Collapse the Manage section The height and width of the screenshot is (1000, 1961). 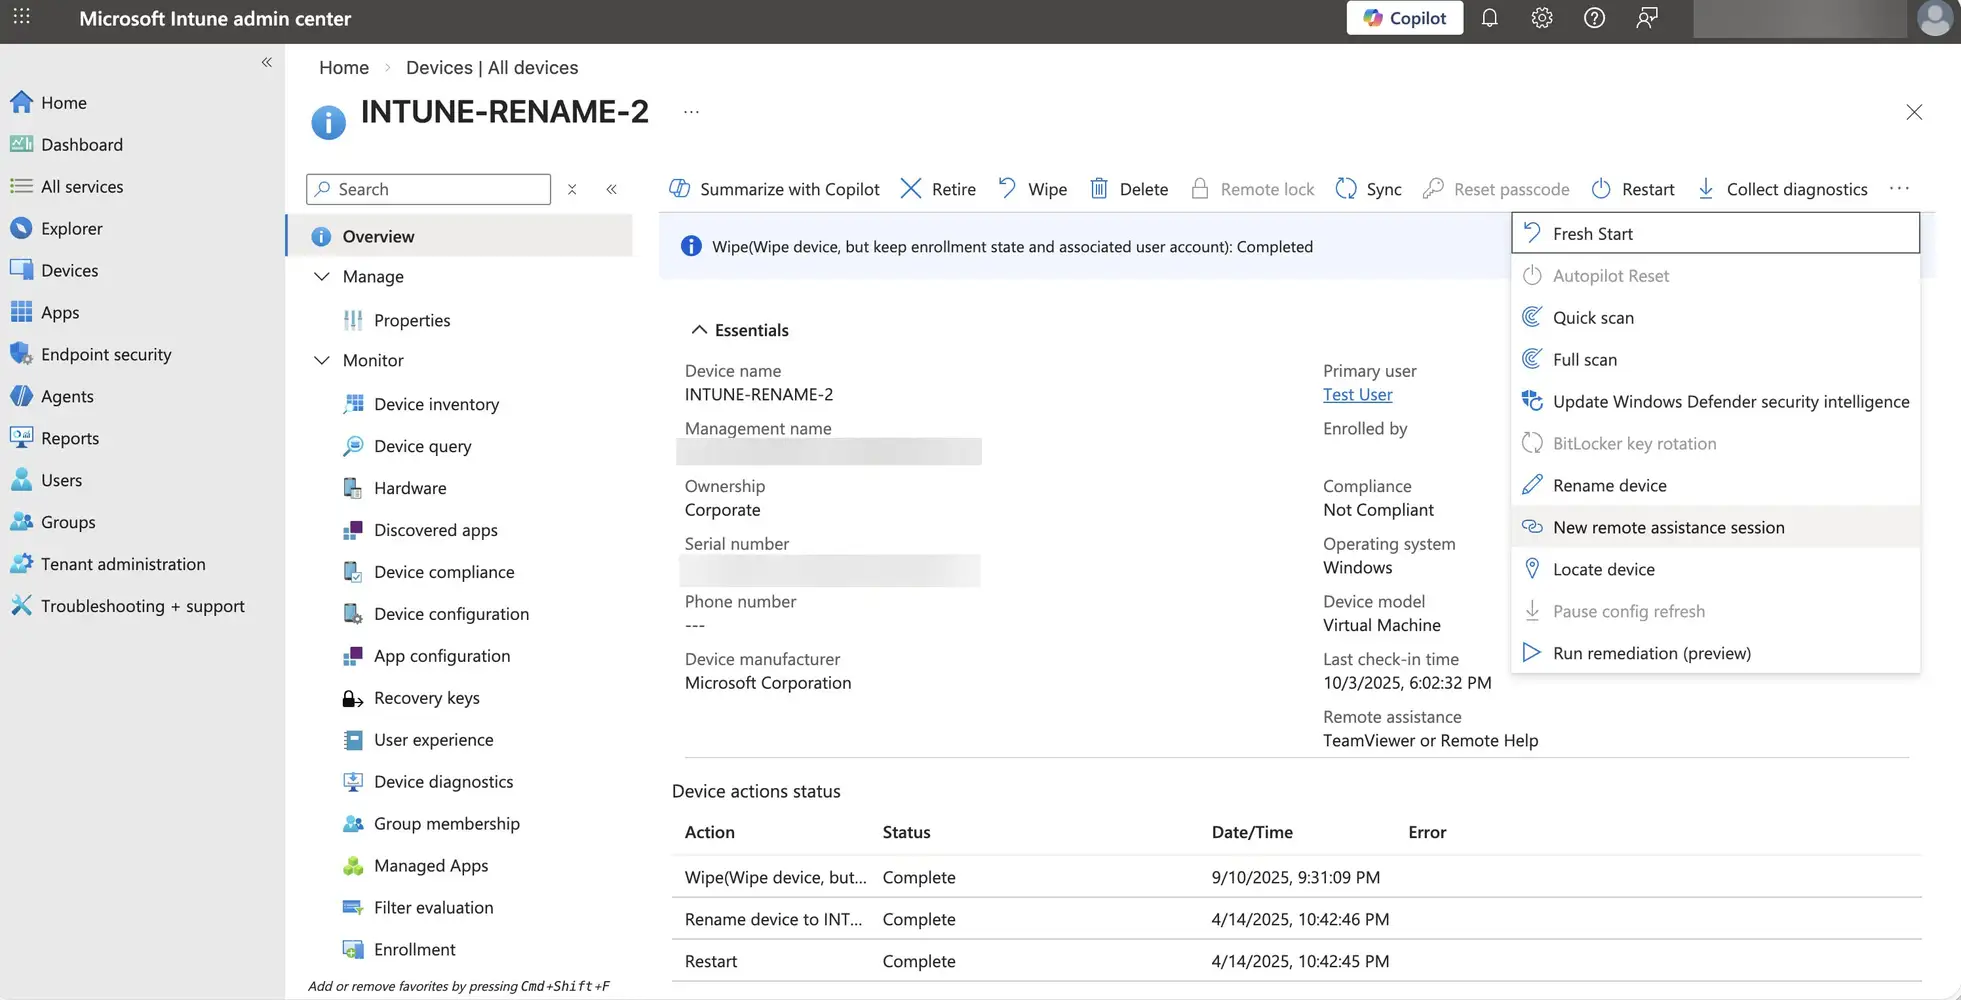tap(322, 276)
